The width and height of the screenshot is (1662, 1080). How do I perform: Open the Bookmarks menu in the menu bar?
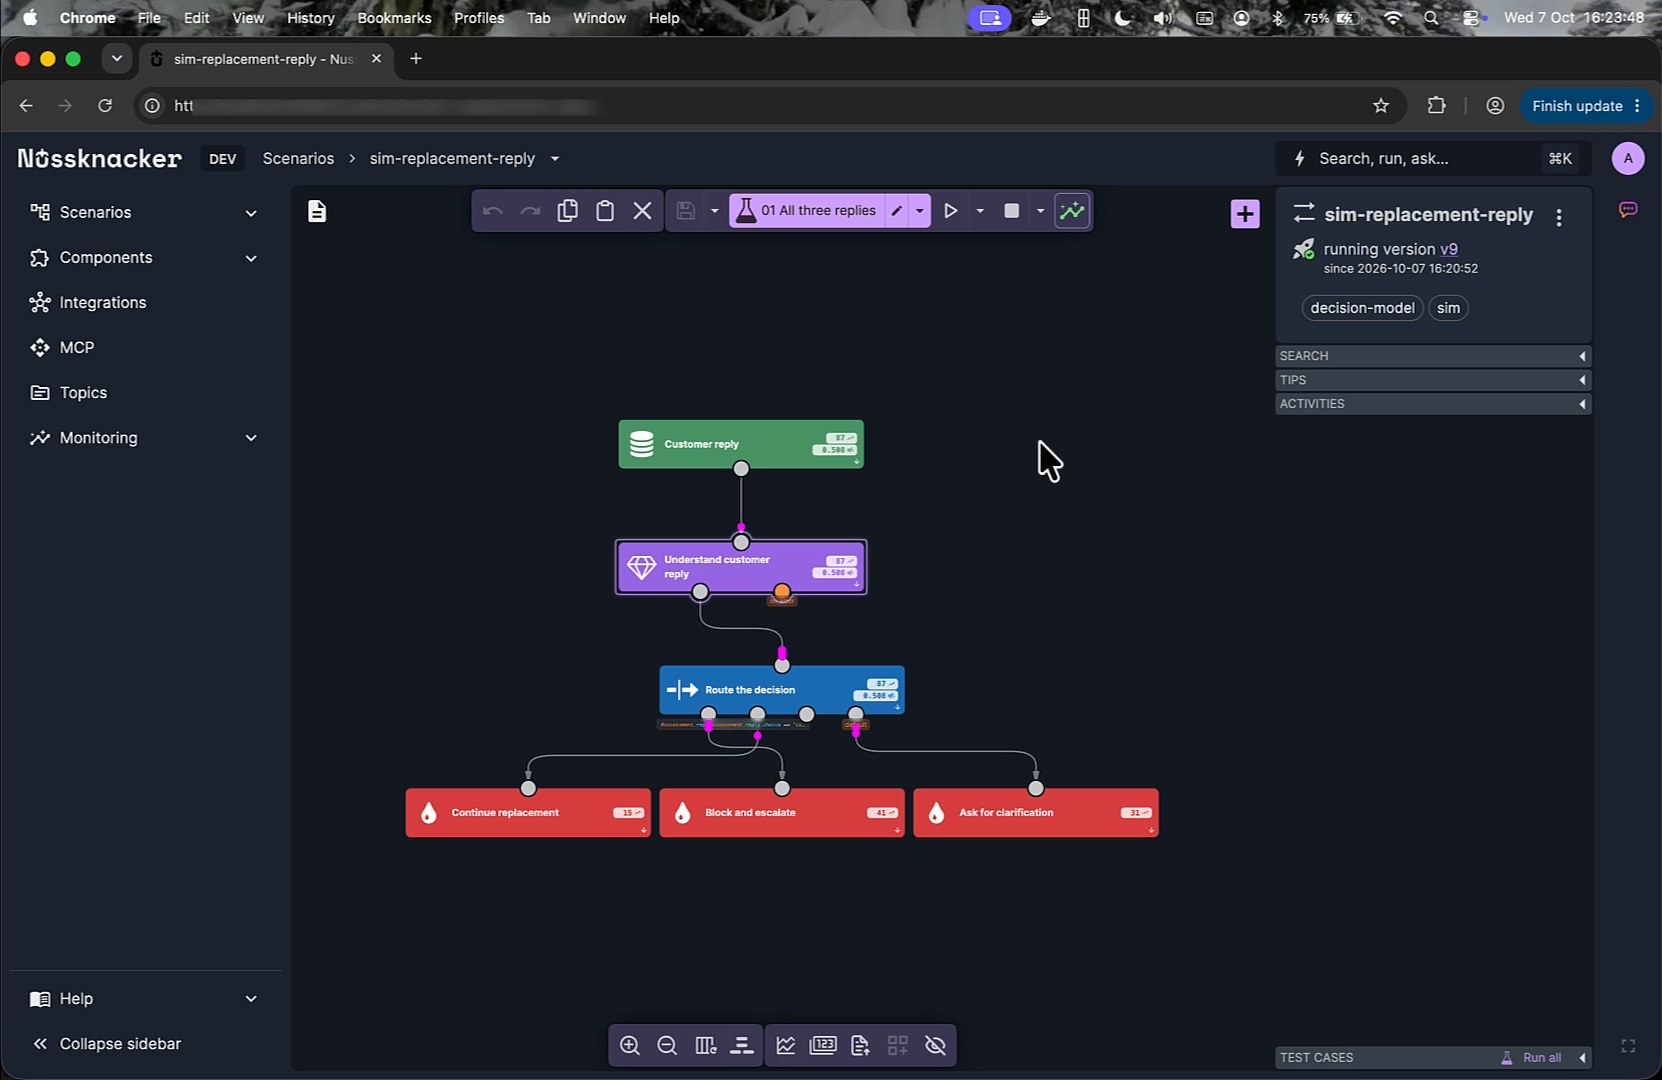[x=394, y=18]
